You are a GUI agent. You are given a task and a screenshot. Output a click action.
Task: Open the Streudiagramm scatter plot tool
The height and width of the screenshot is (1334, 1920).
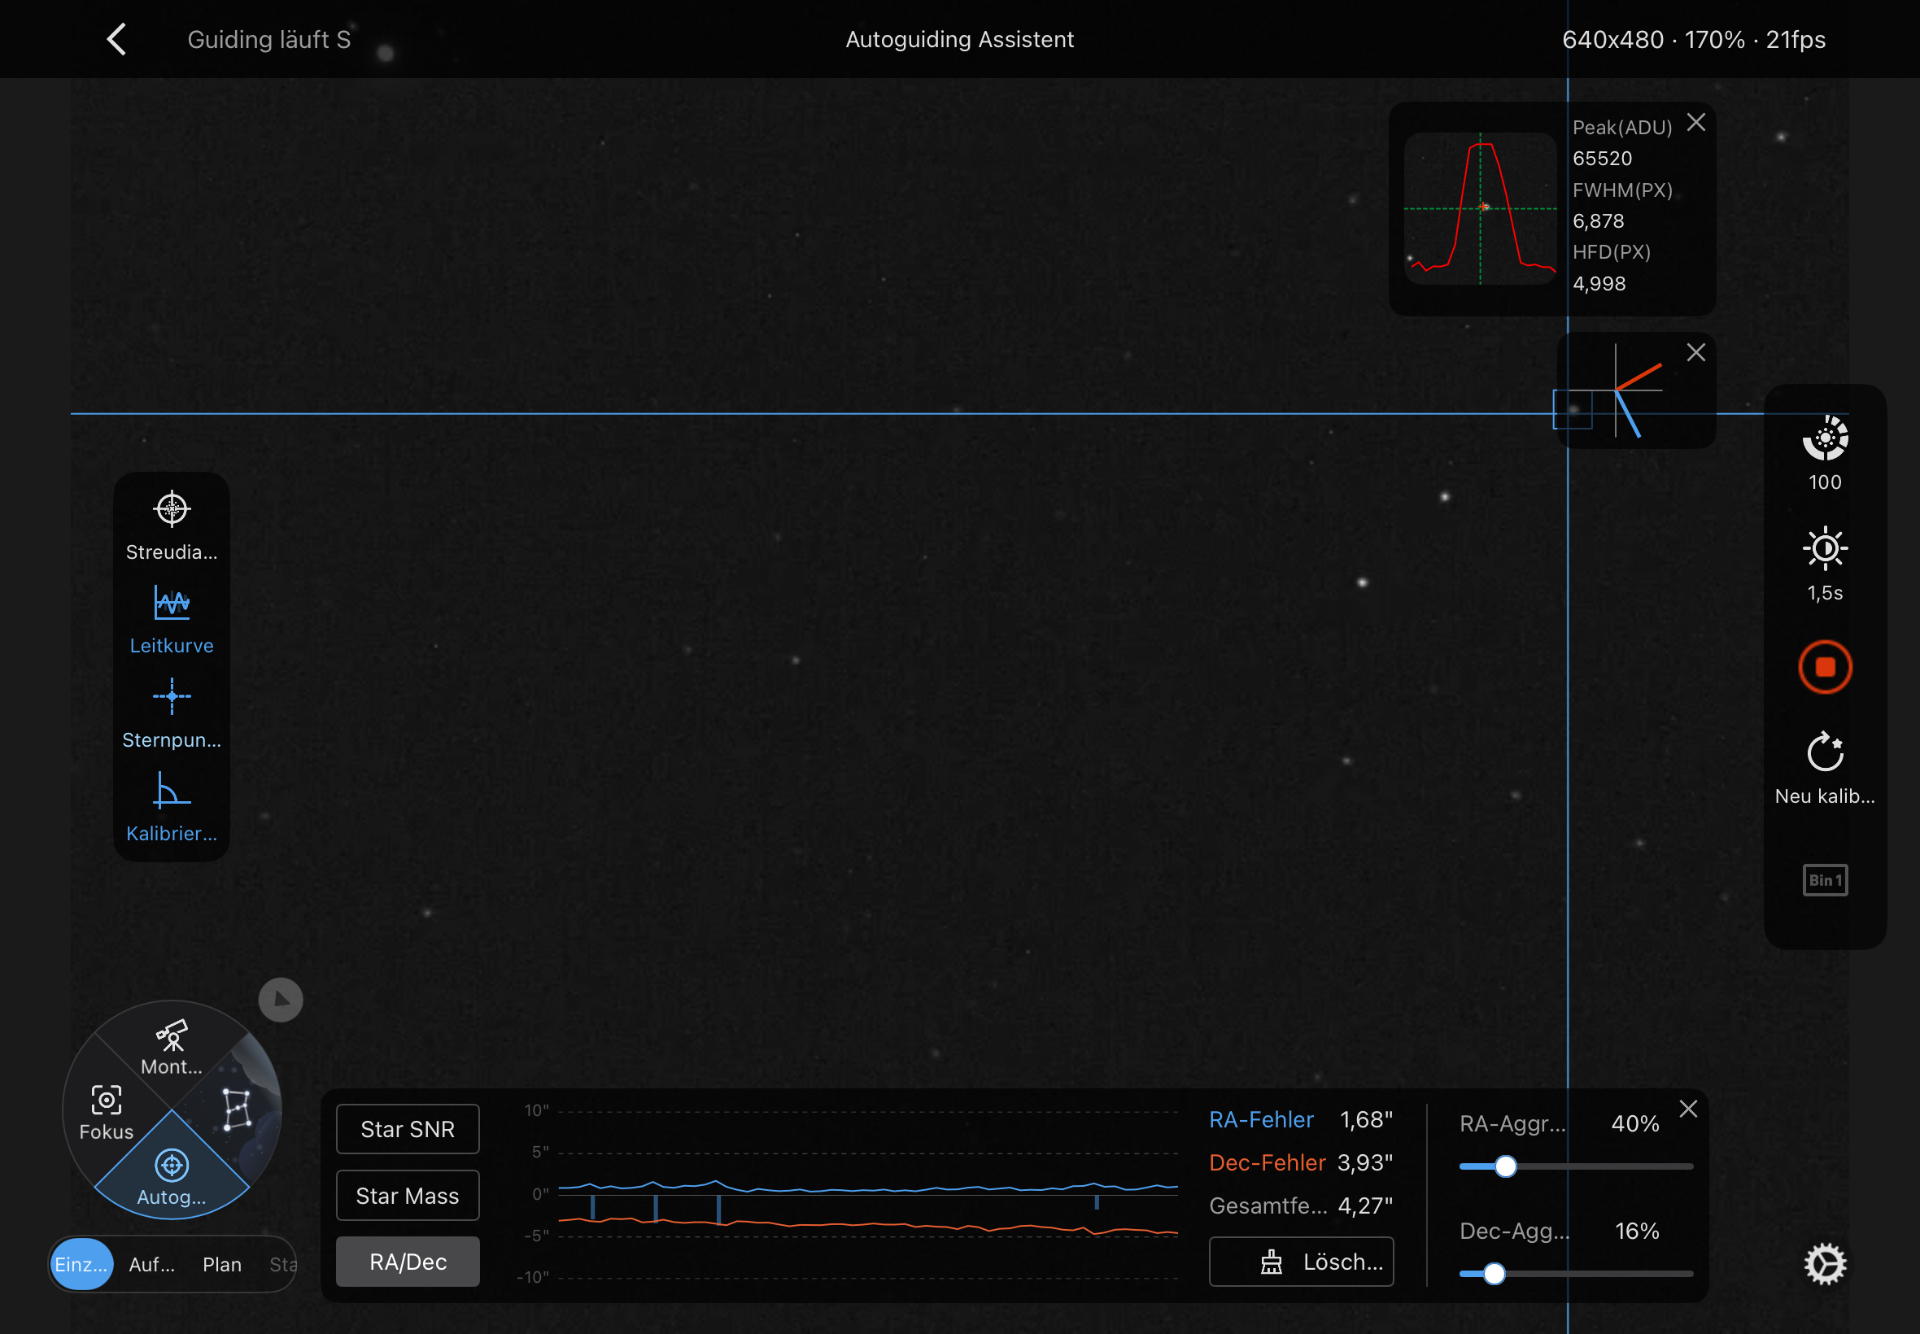(x=172, y=527)
